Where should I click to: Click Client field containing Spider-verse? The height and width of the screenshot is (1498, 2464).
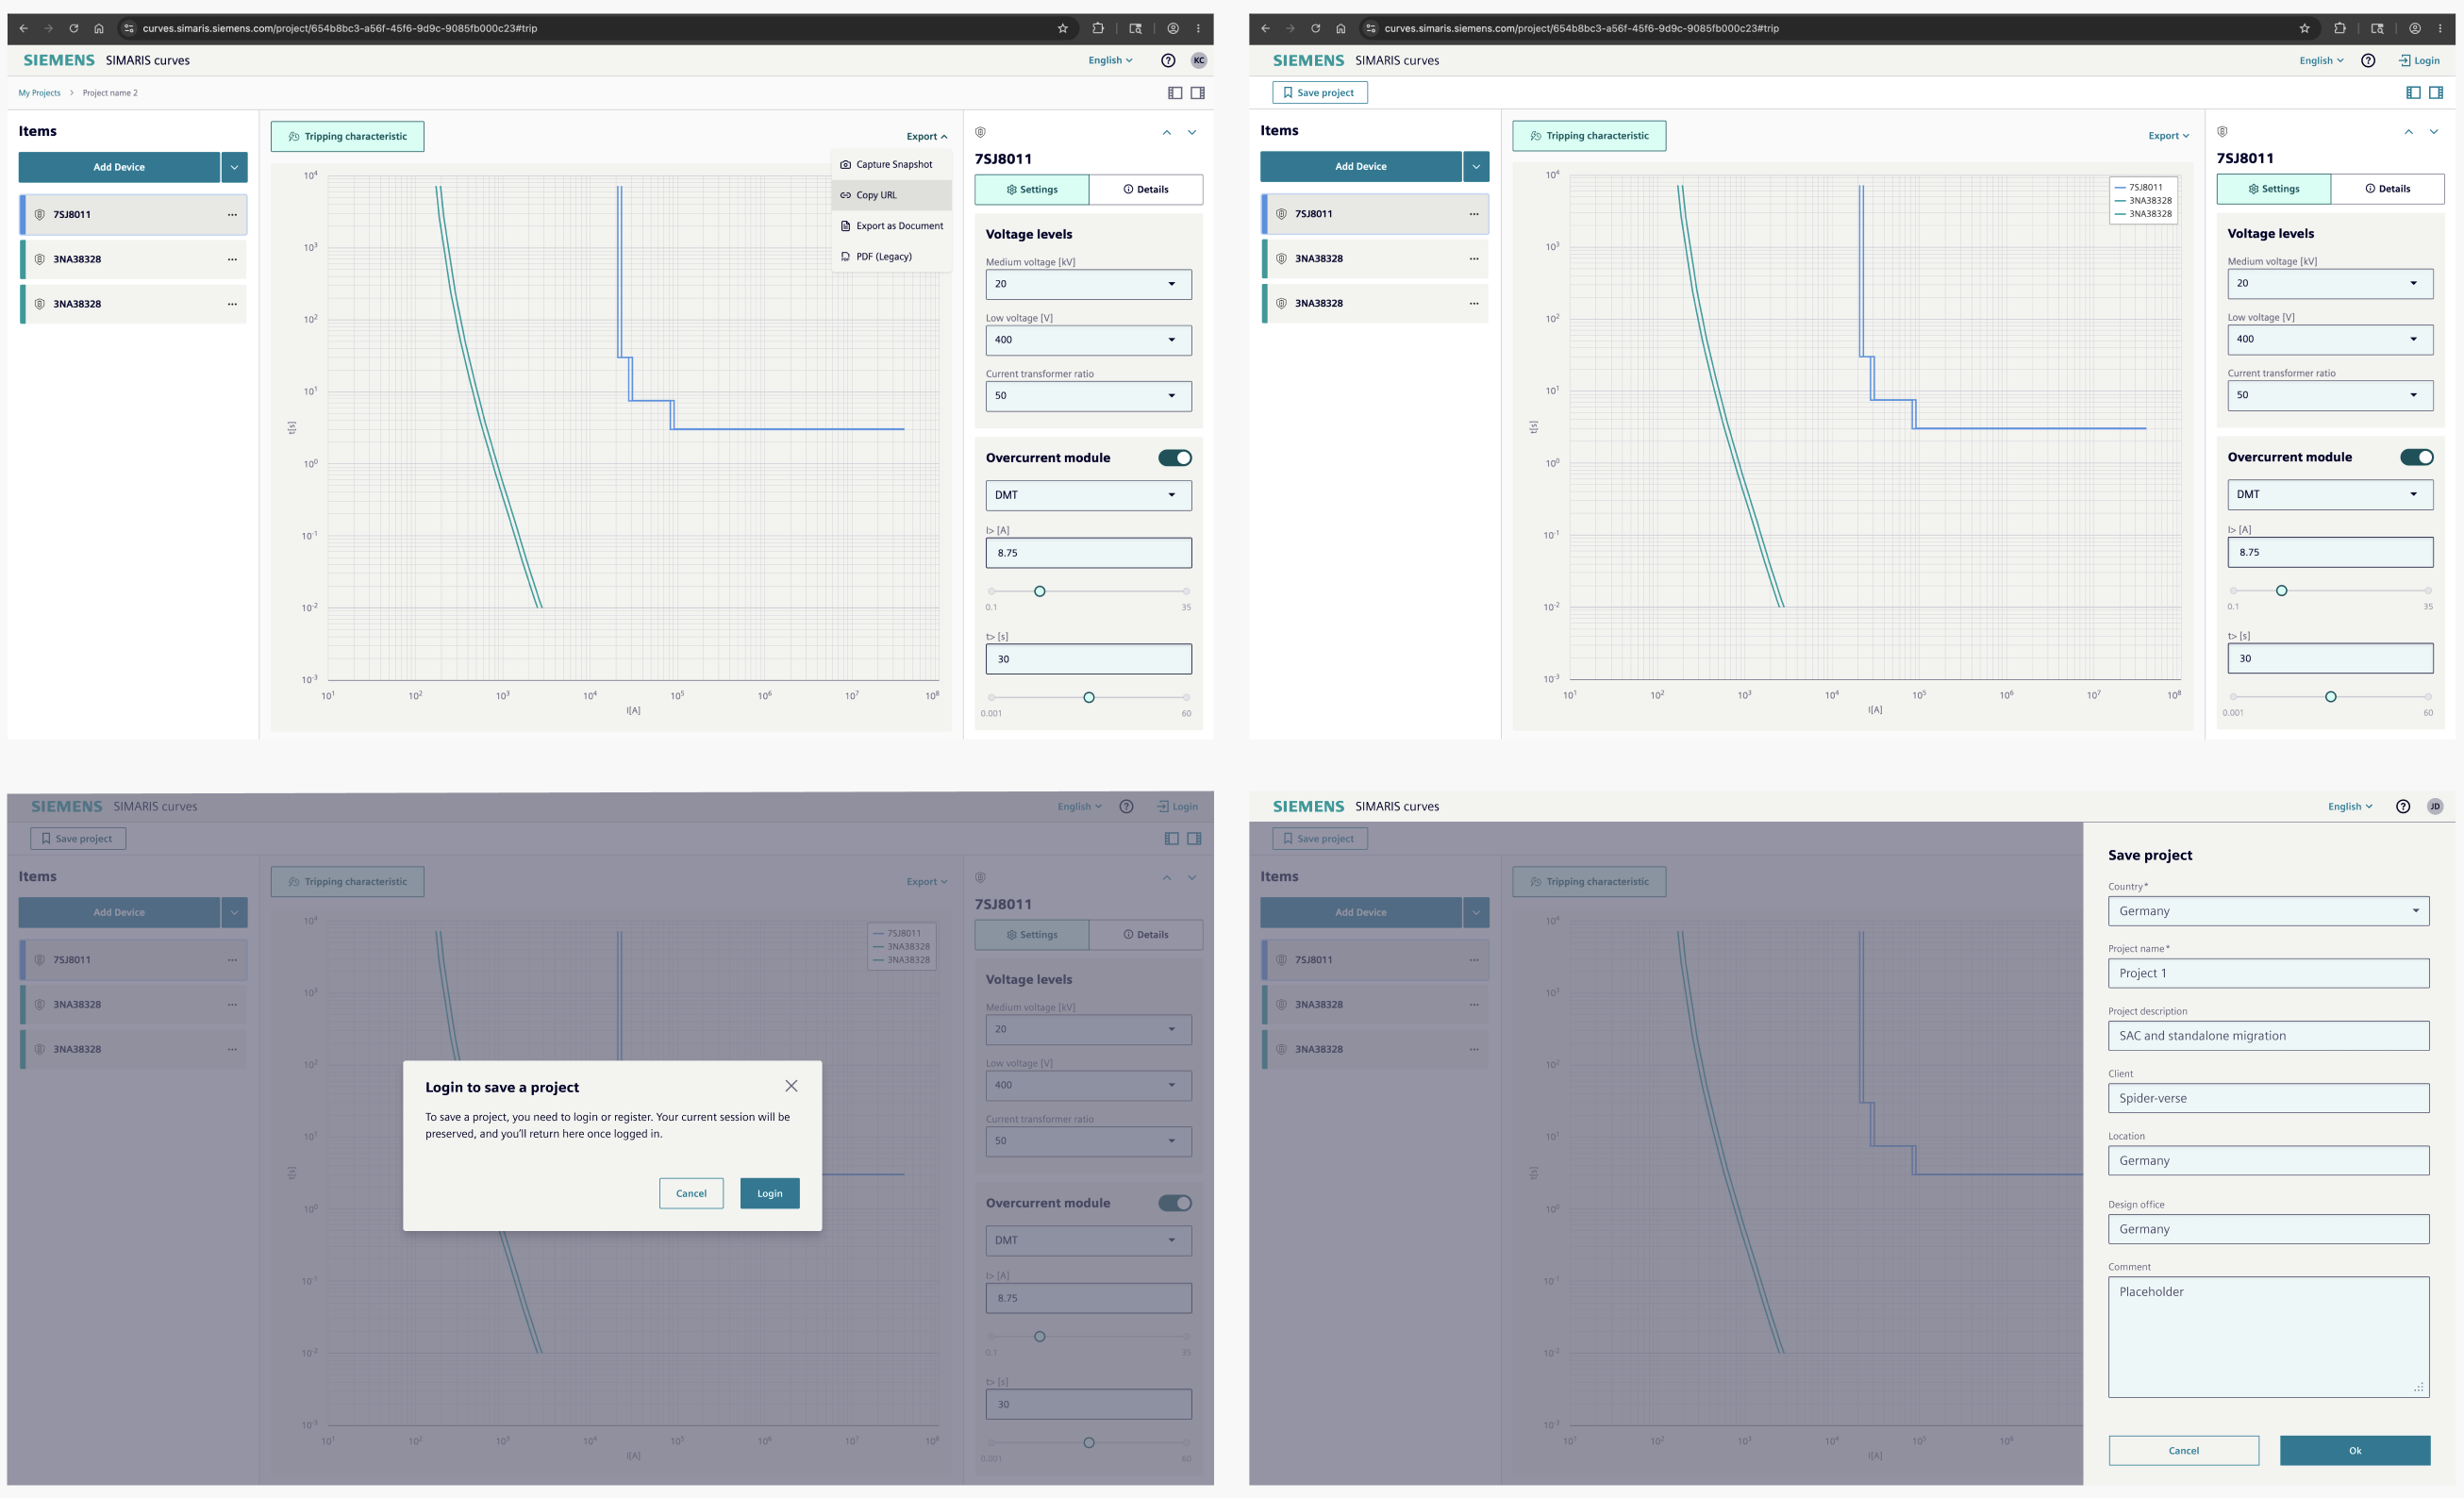[x=2268, y=1098]
